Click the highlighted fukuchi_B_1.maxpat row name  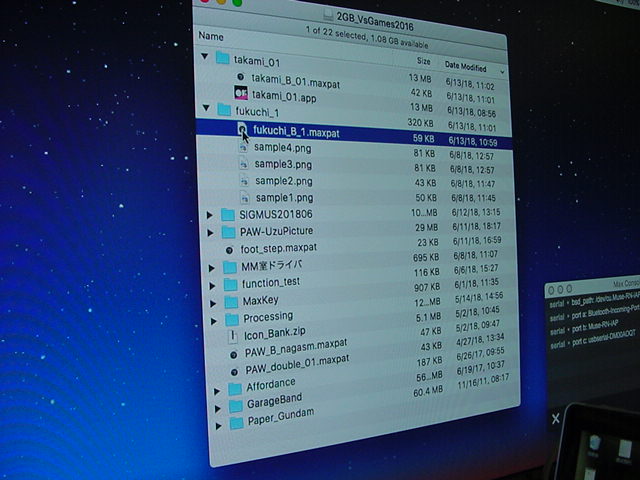296,132
